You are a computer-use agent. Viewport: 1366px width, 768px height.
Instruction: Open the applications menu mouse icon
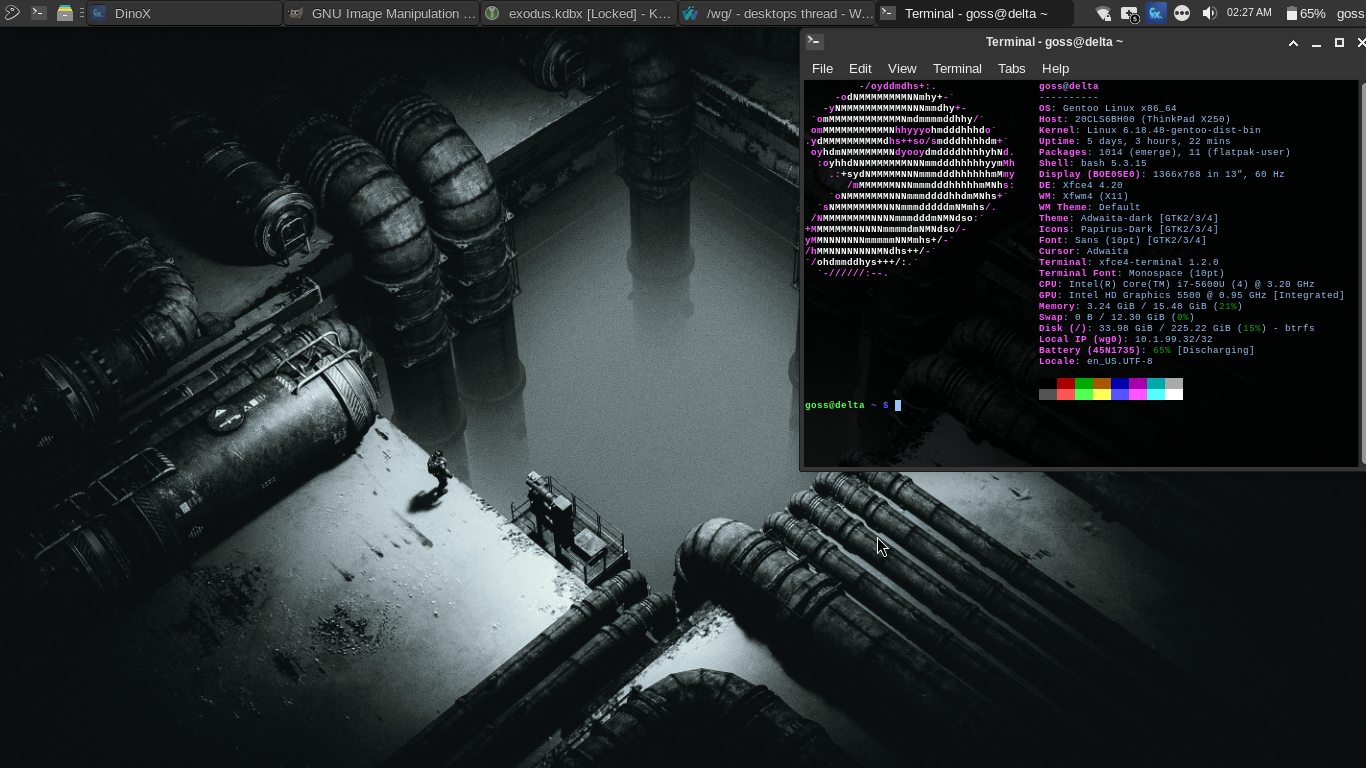(x=12, y=13)
